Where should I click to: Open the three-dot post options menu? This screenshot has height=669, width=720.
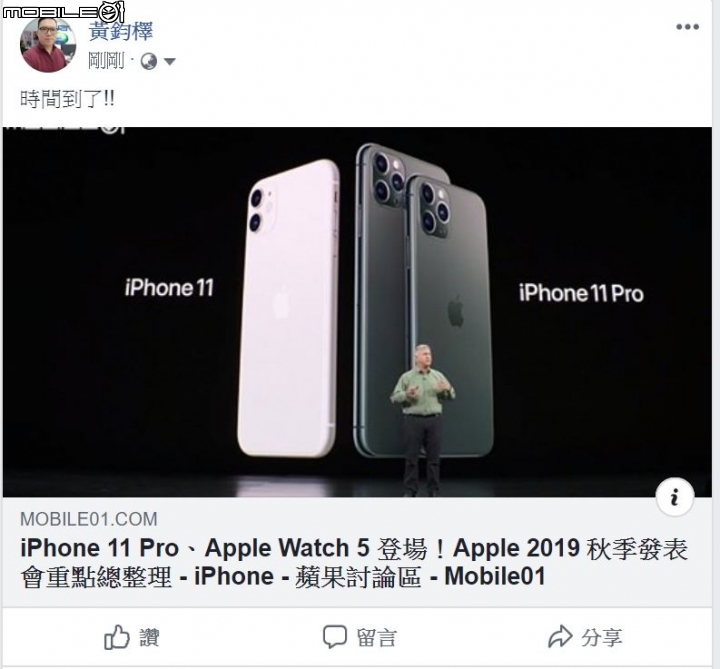pyautogui.click(x=687, y=27)
